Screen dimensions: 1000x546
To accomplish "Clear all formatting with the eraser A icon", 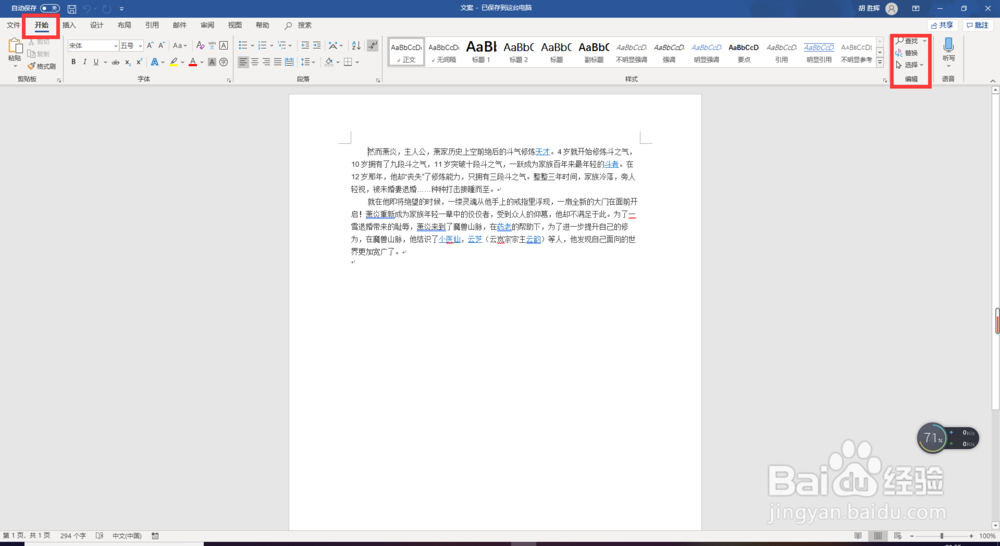I will click(x=200, y=45).
